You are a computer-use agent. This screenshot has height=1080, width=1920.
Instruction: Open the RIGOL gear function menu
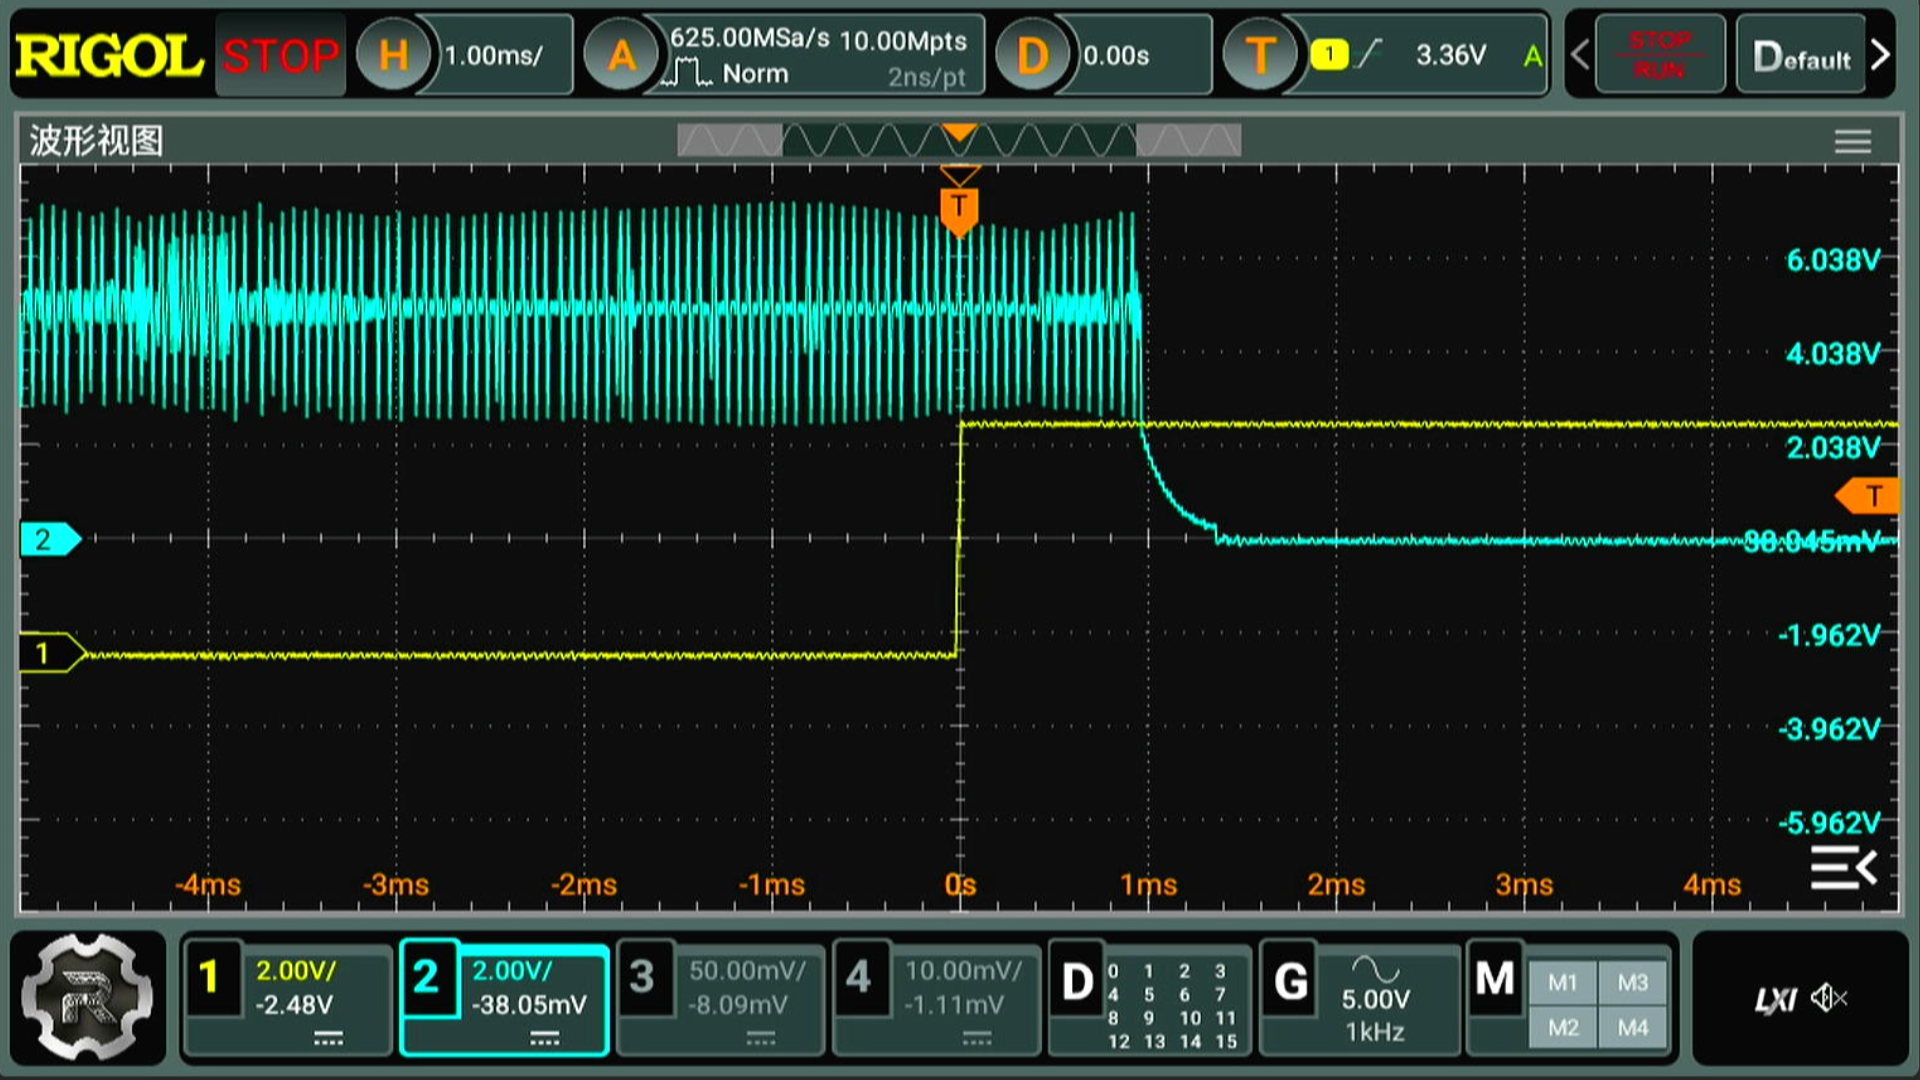[x=88, y=997]
